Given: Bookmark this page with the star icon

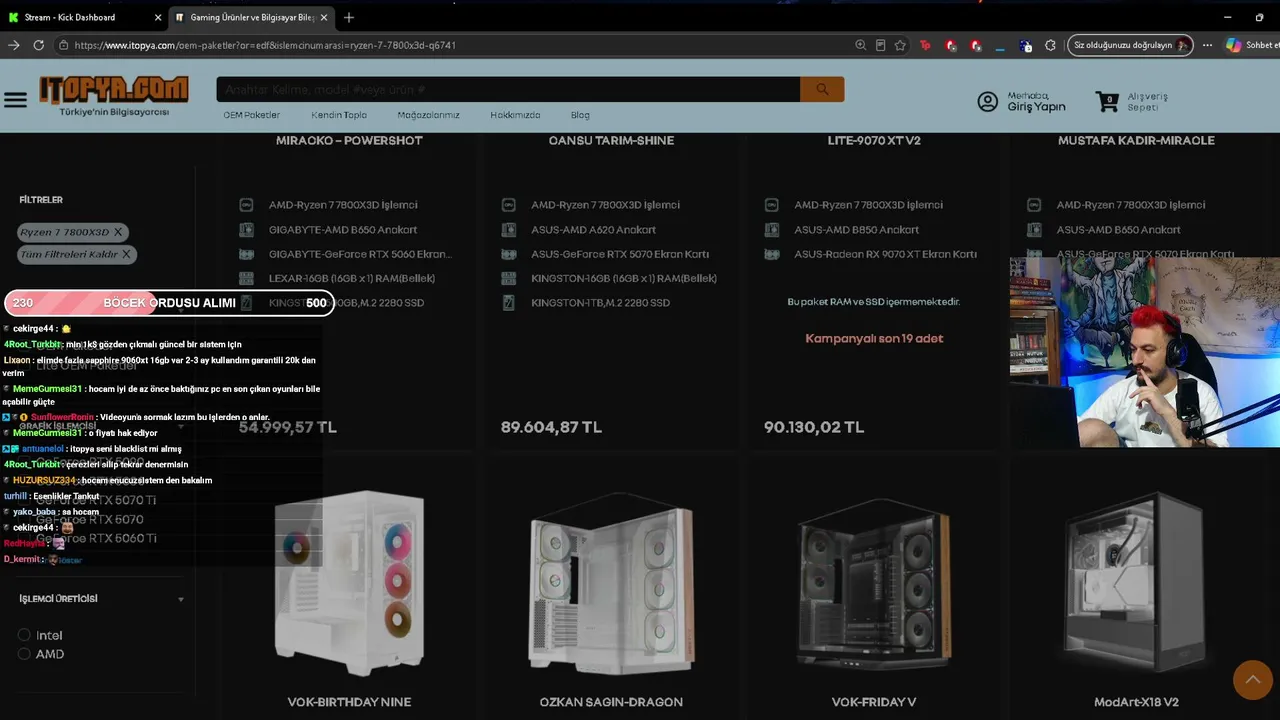Looking at the screenshot, I should pyautogui.click(x=900, y=45).
